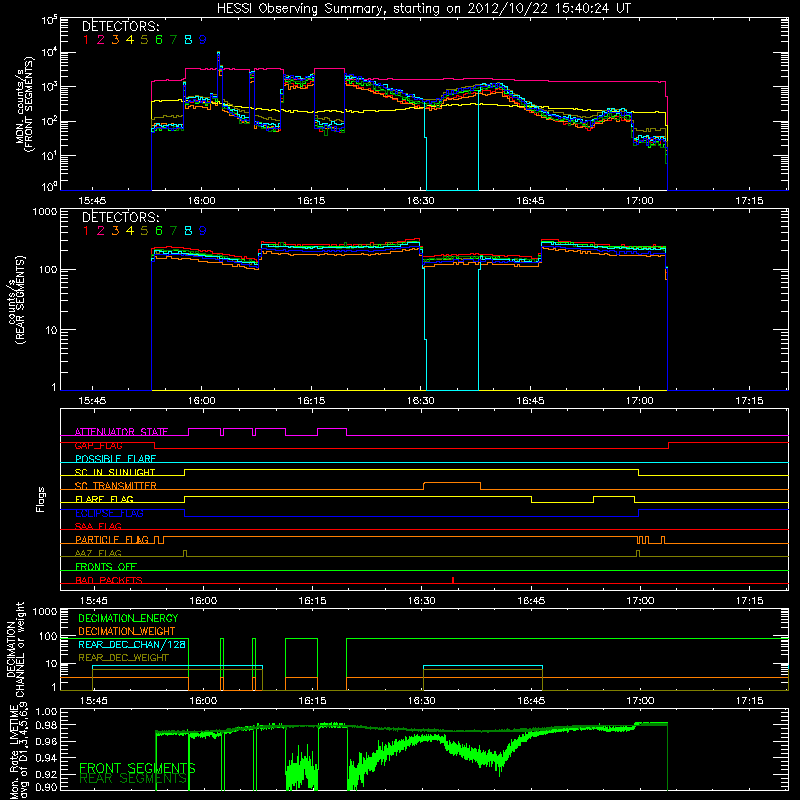The image size is (800, 800).
Task: Click 16:30 tick under the front segments plot
Action: (x=420, y=201)
